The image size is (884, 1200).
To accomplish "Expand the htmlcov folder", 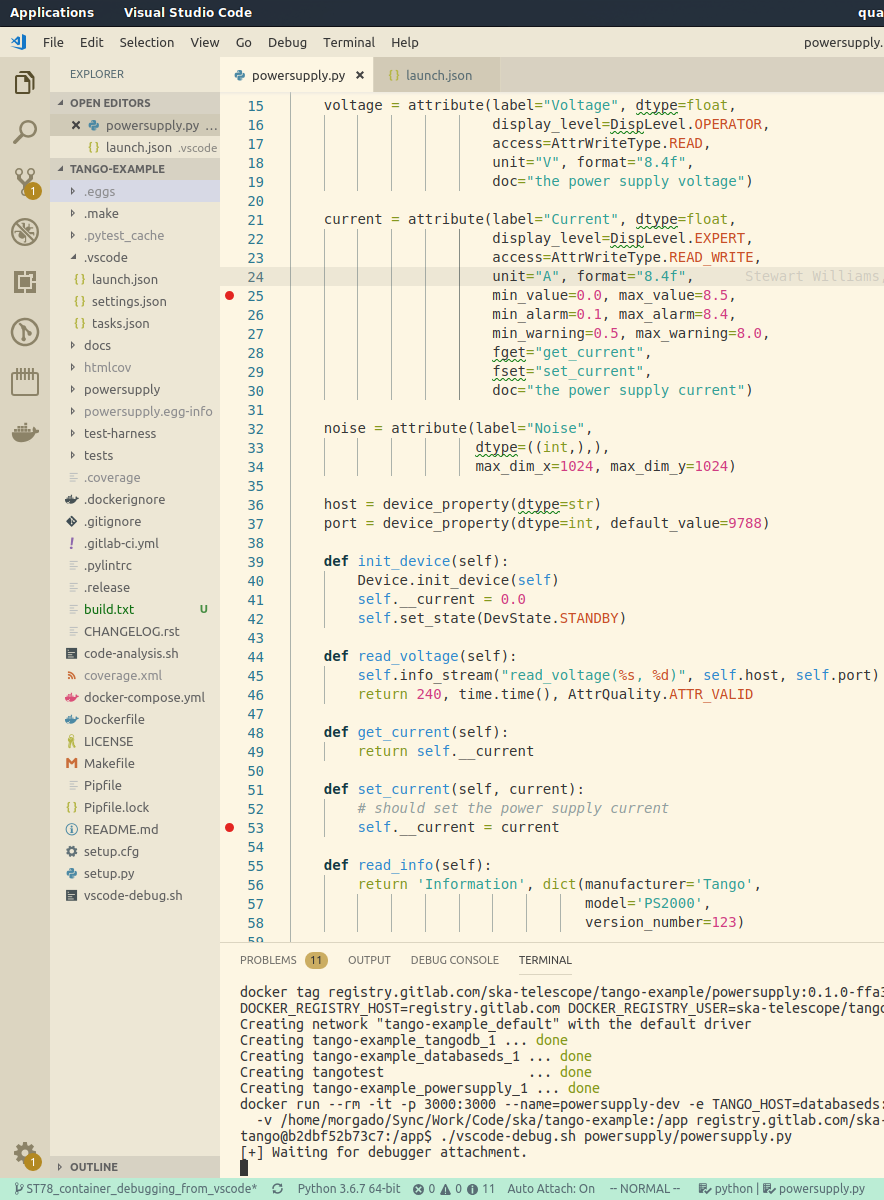I will point(135,367).
